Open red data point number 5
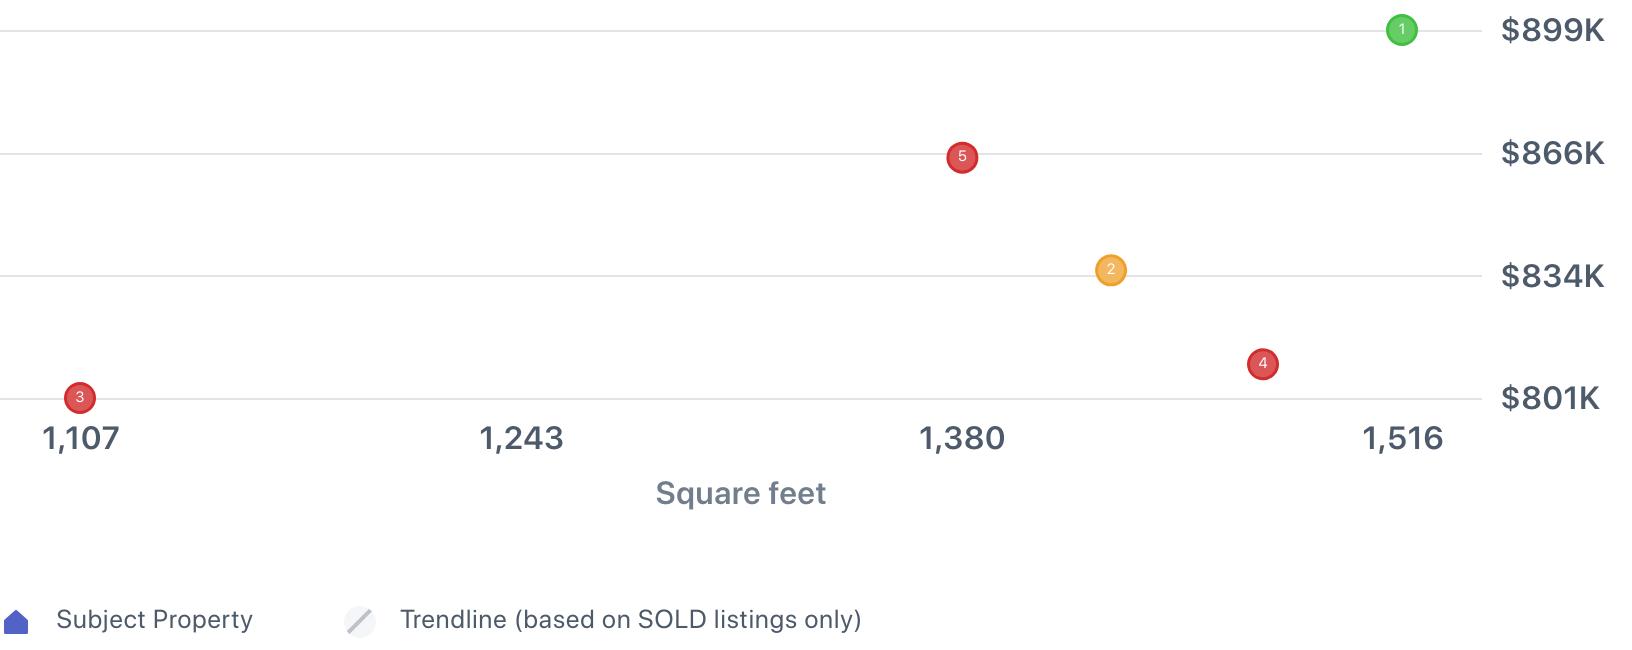The width and height of the screenshot is (1632, 650). (962, 157)
